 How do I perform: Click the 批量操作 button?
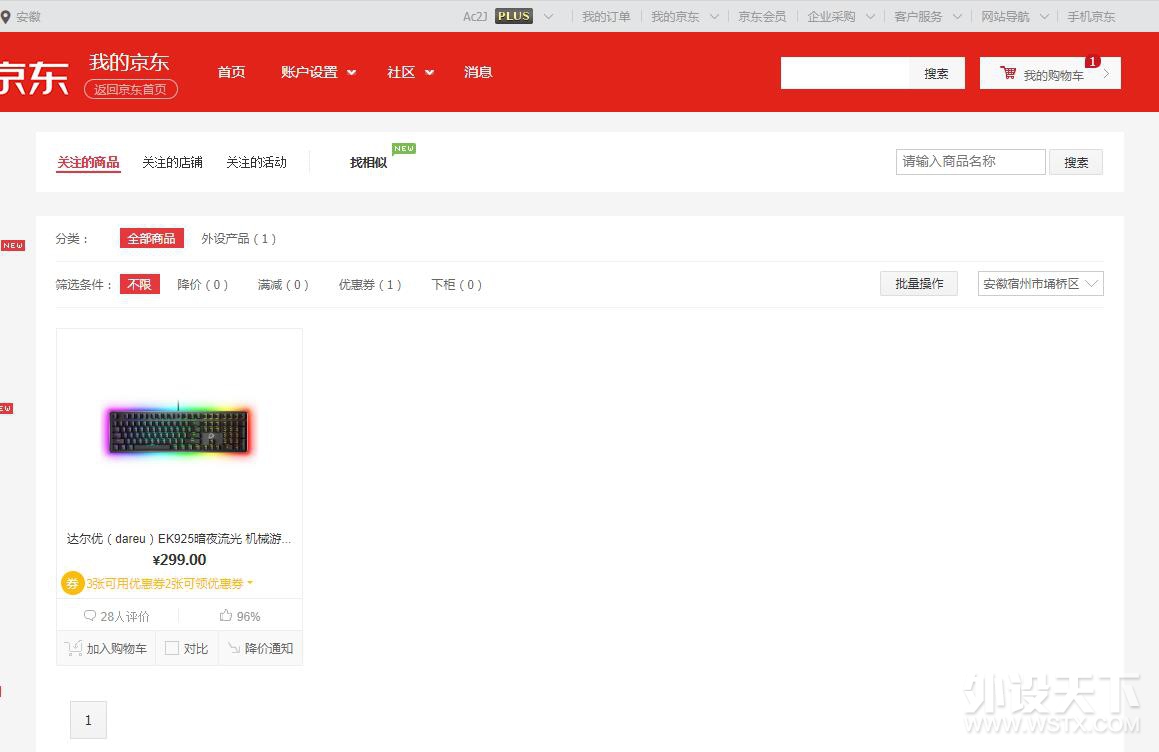[x=919, y=284]
